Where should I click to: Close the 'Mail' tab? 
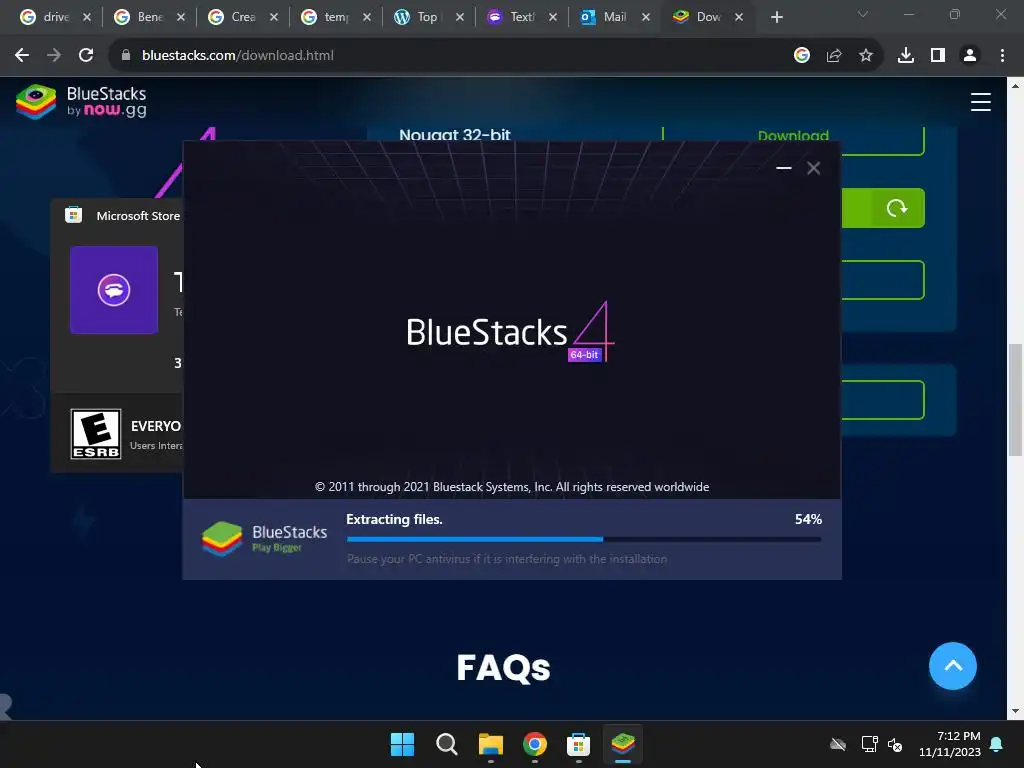tap(646, 18)
